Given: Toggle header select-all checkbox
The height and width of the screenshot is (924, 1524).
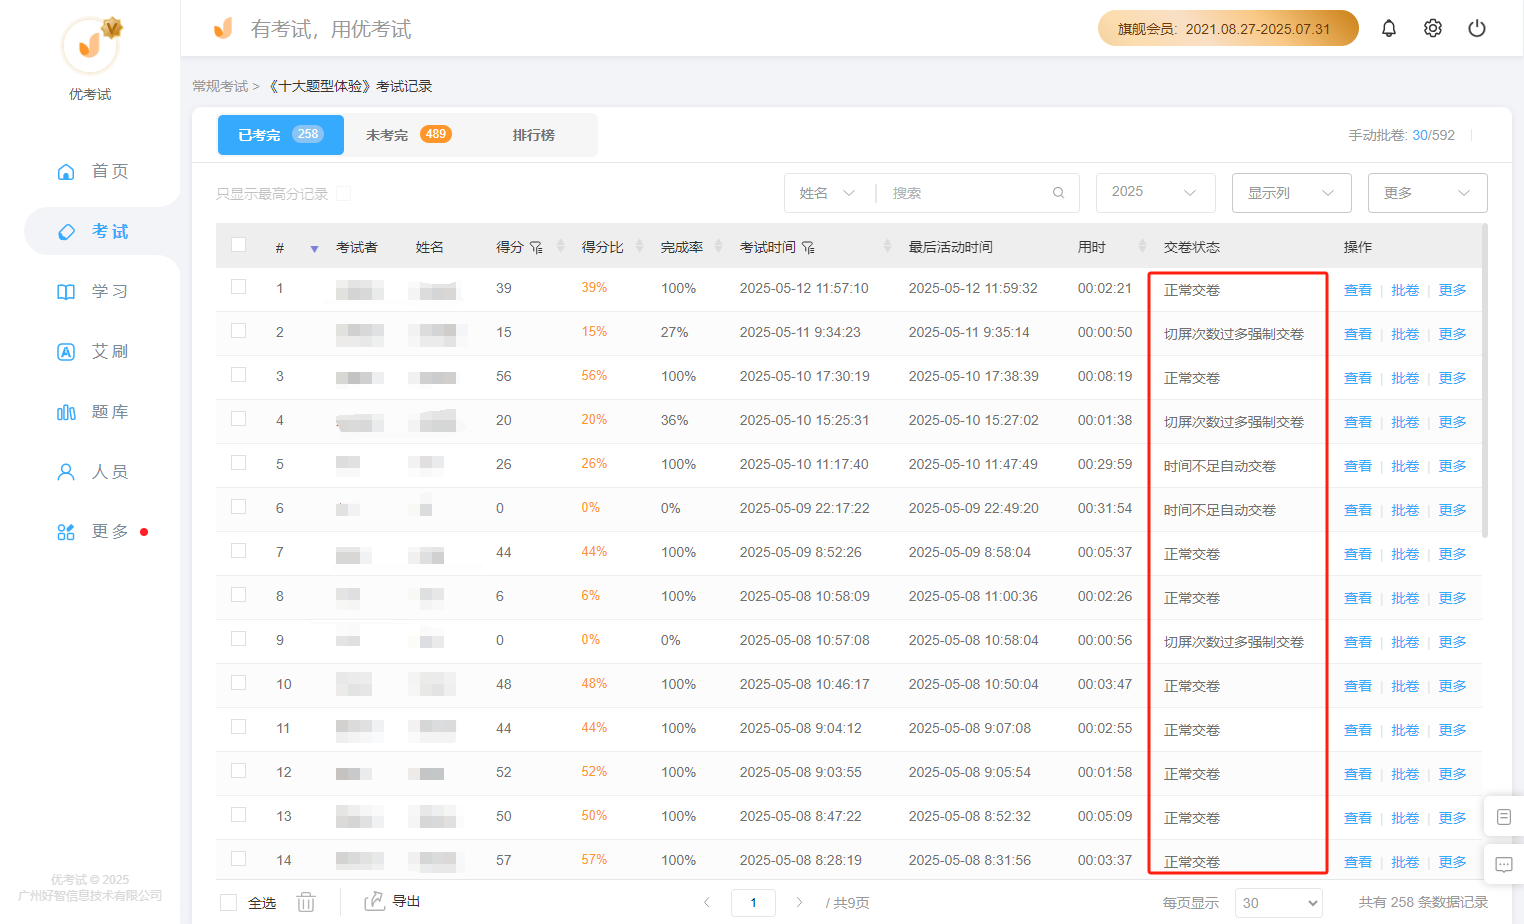Looking at the screenshot, I should tap(238, 244).
